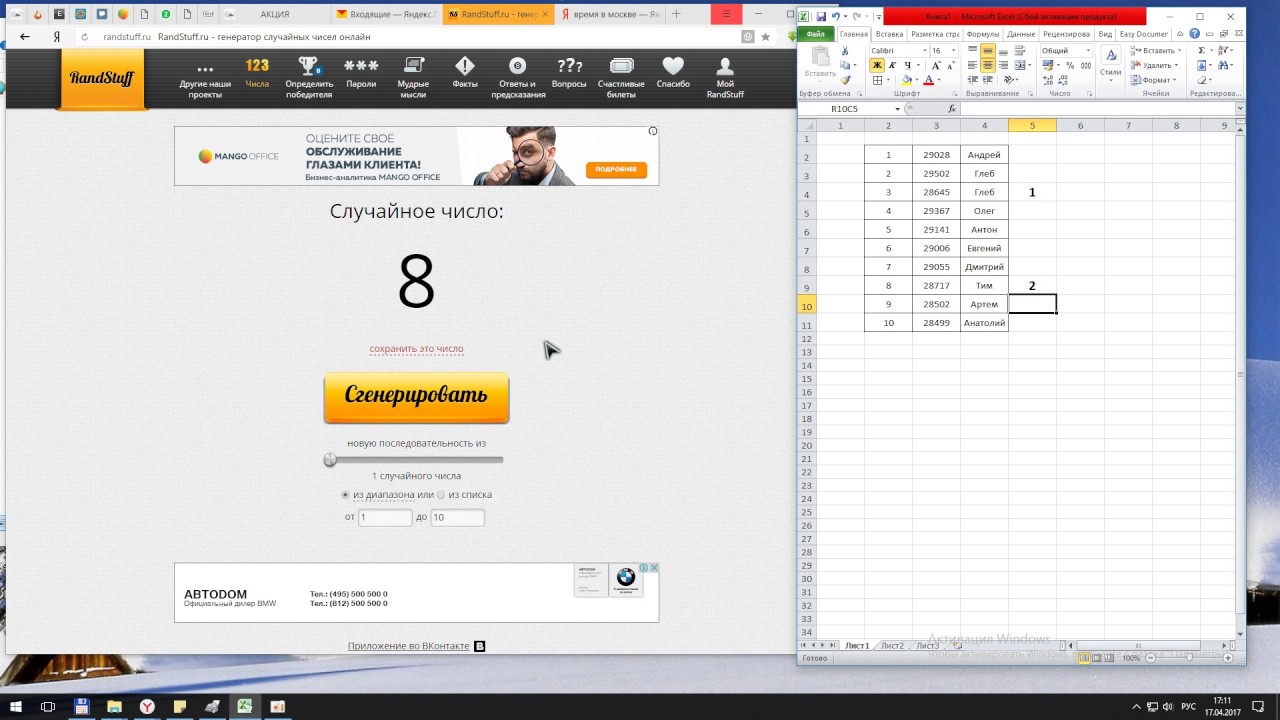
Task: Open Мудрые мысли section
Action: pyautogui.click(x=413, y=76)
